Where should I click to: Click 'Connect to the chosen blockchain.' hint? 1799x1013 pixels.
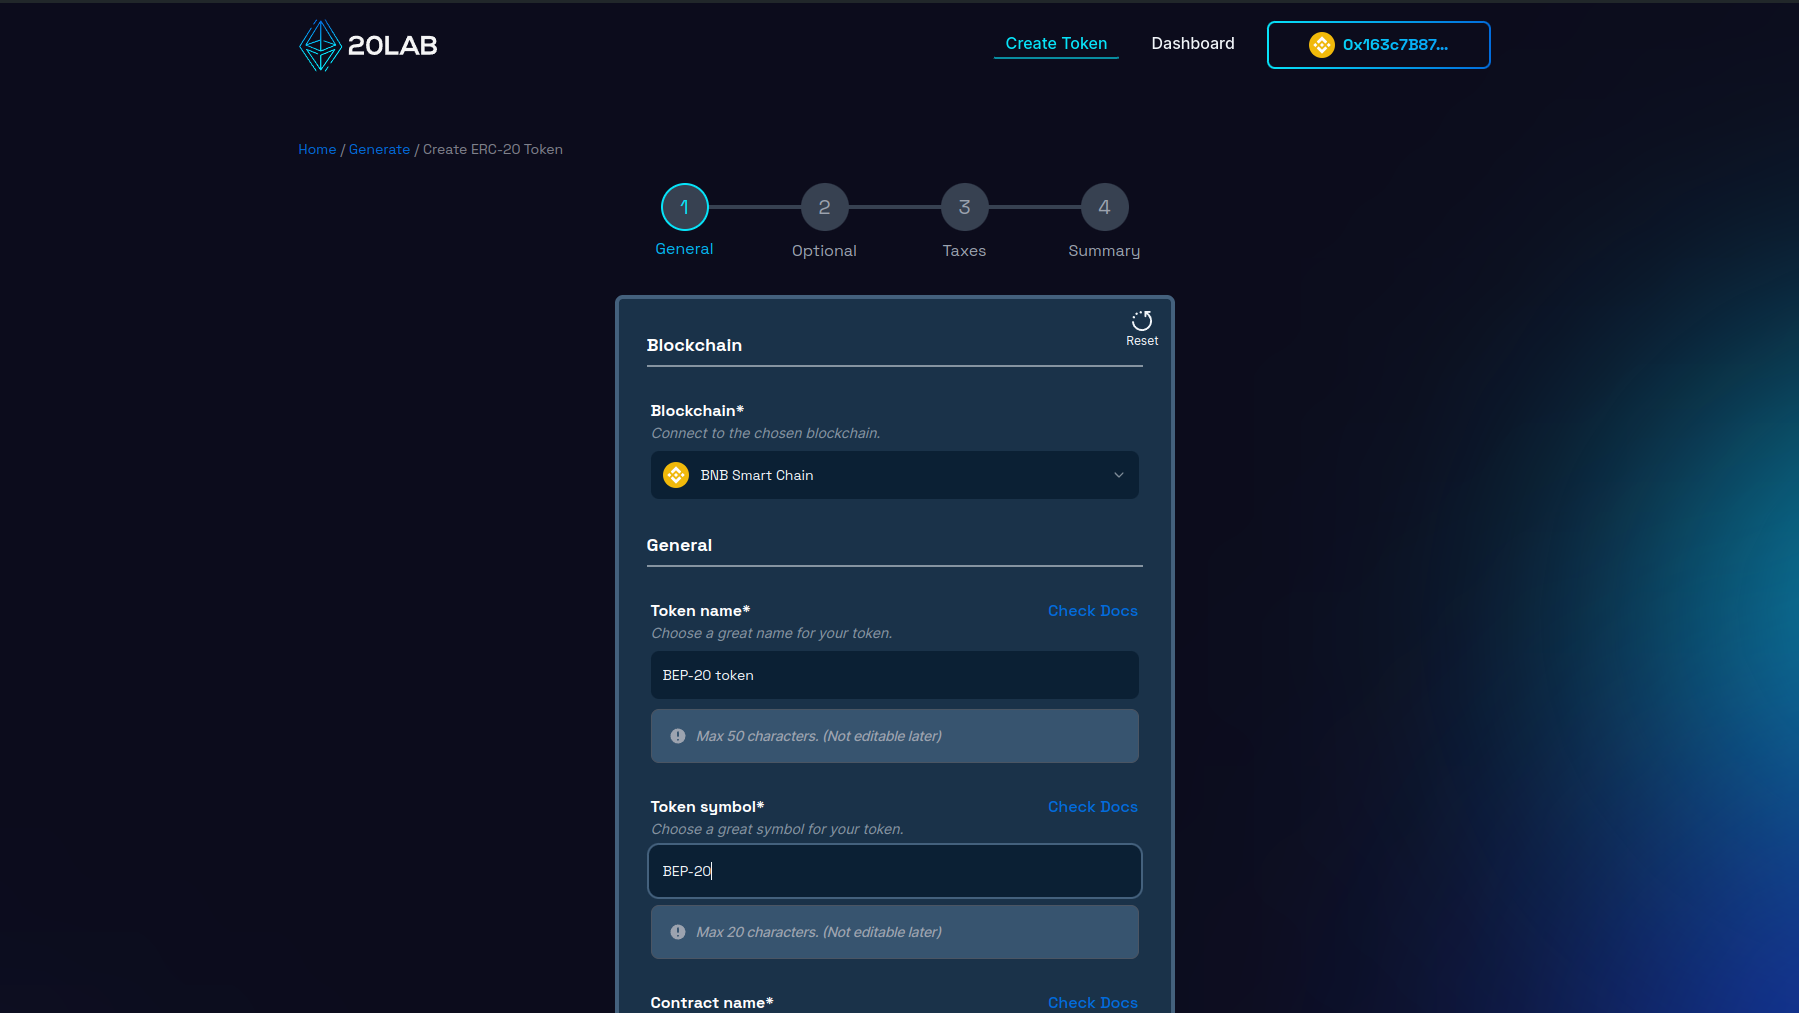click(766, 433)
